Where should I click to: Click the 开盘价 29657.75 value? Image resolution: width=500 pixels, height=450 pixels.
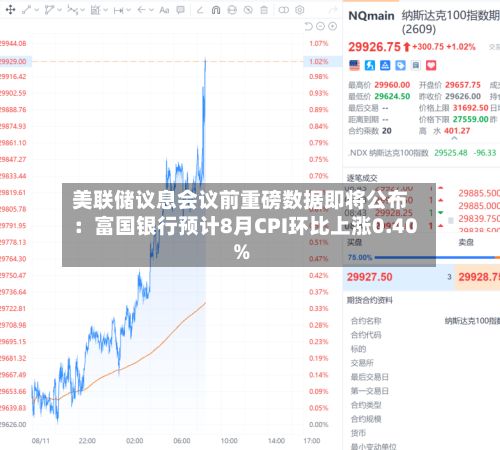click(x=463, y=85)
